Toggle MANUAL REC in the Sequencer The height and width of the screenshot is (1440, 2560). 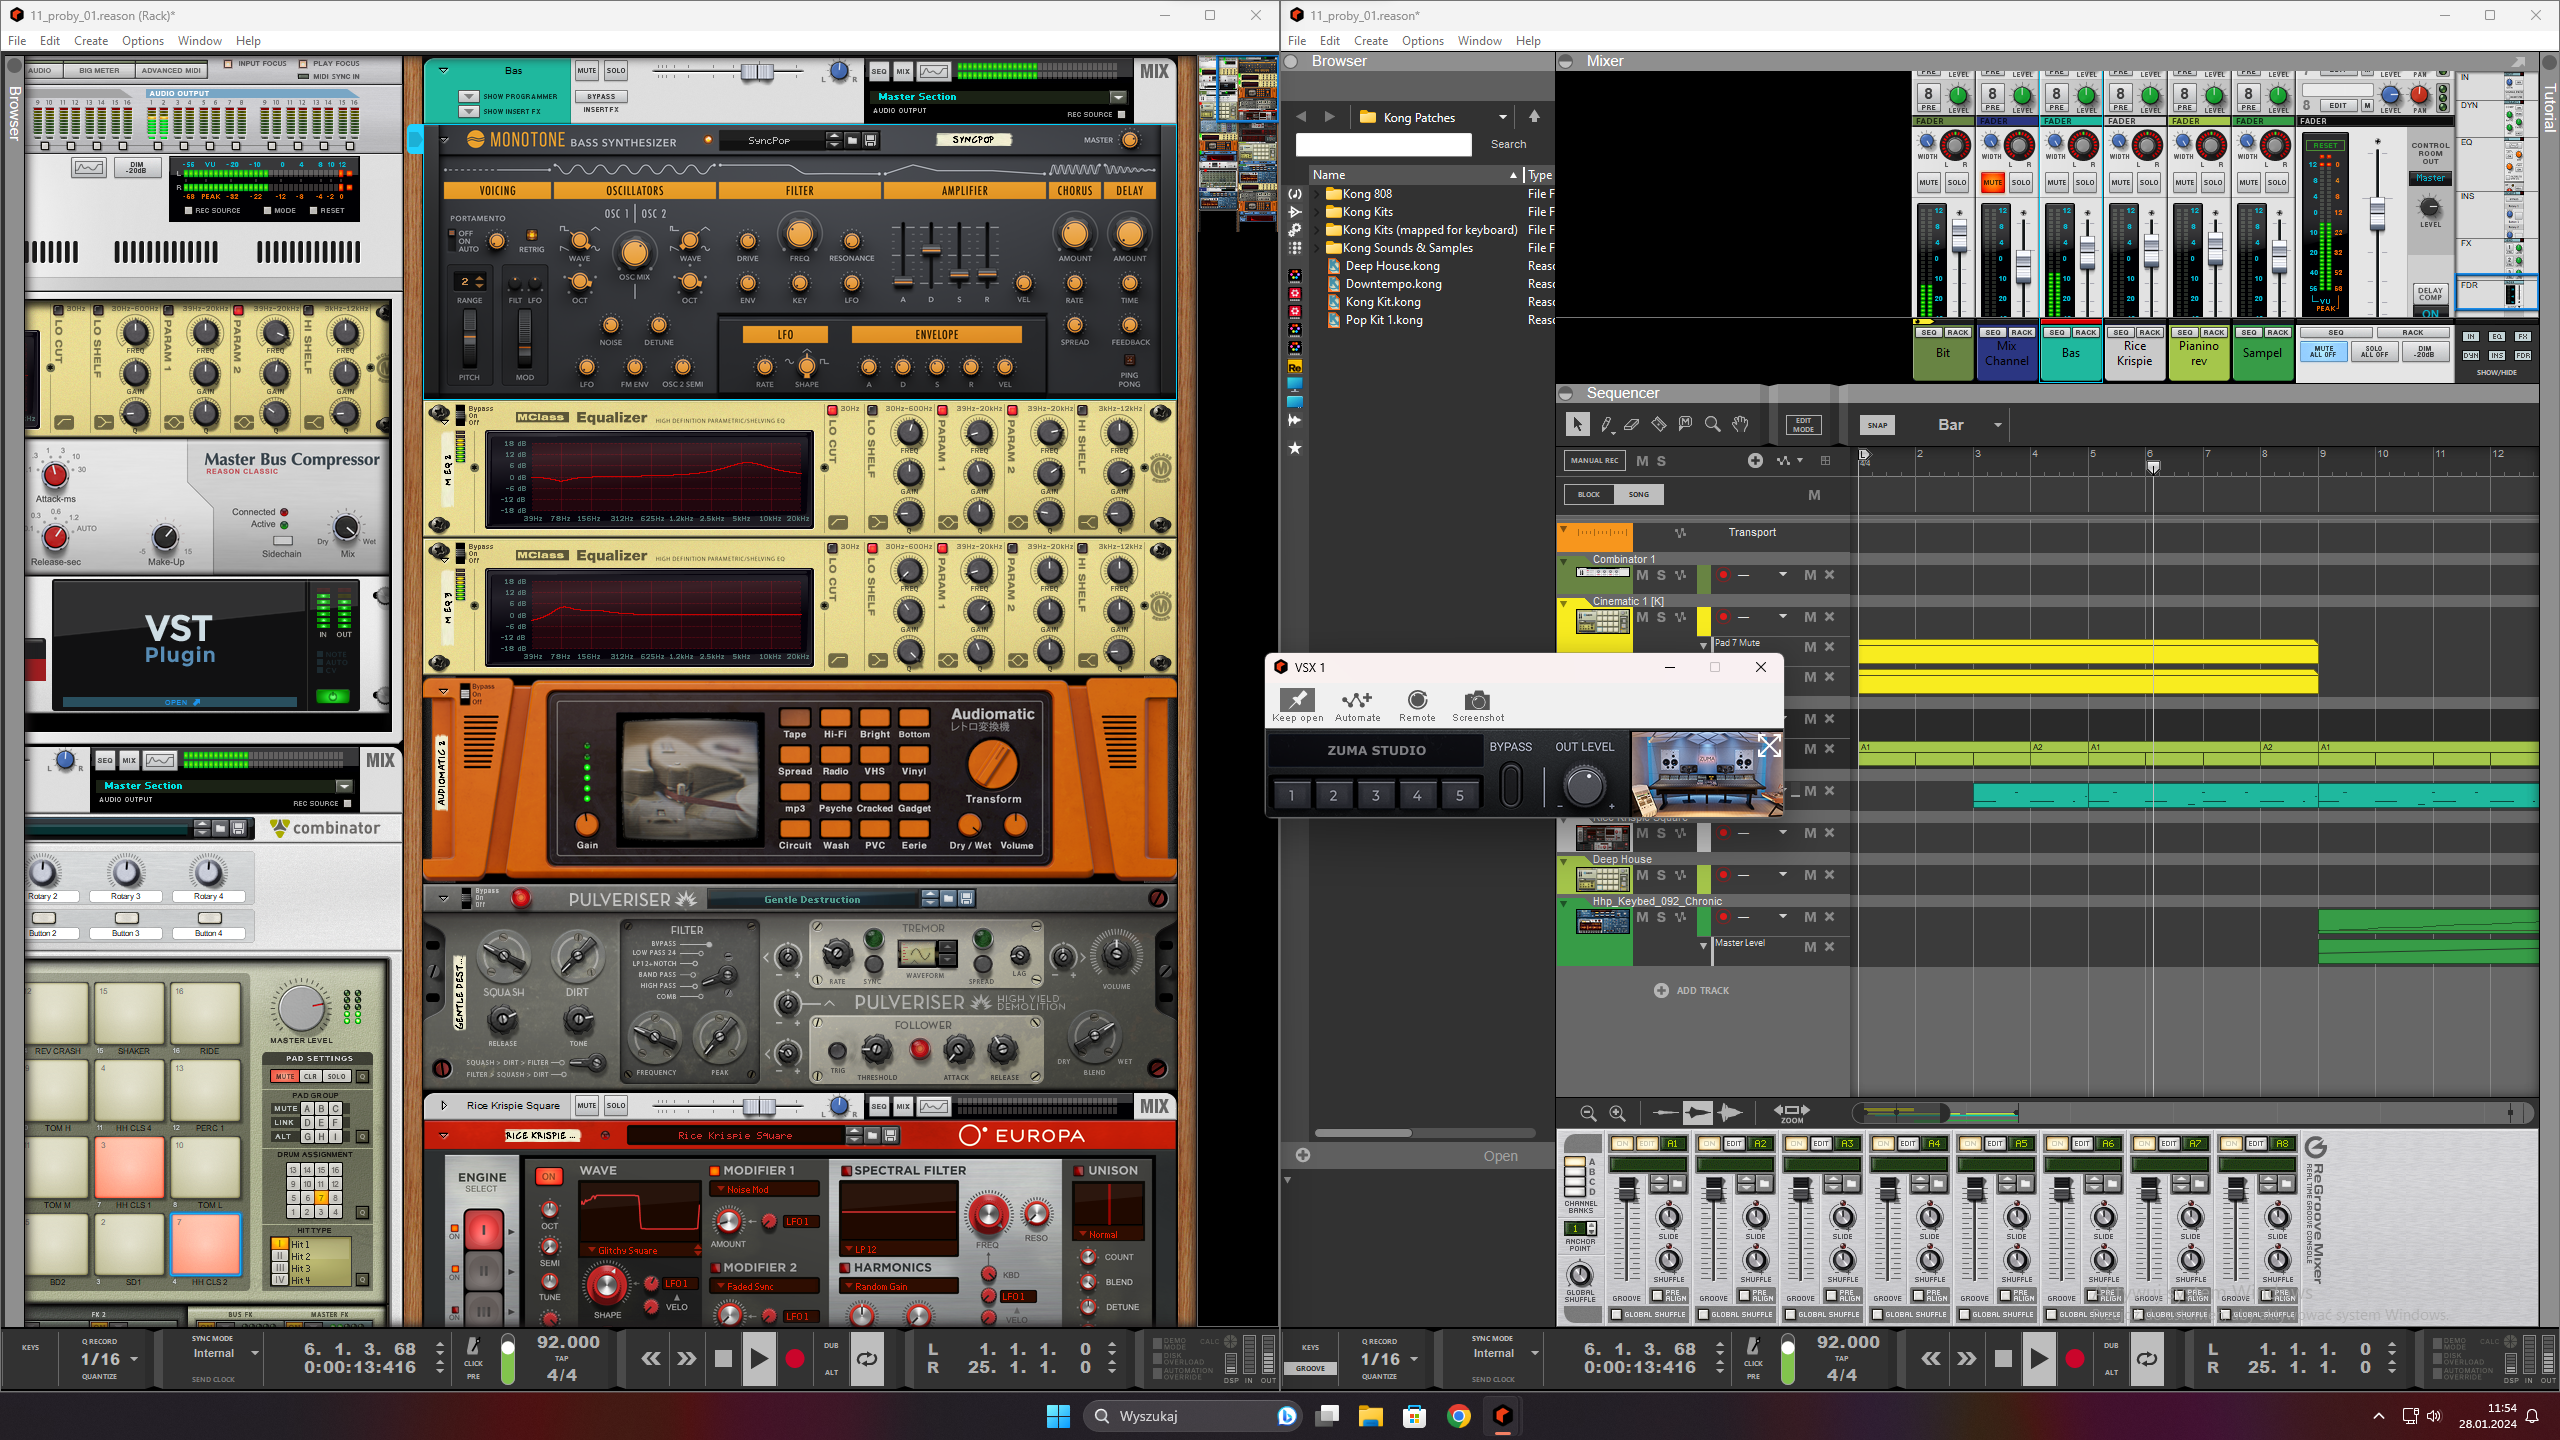[1594, 461]
